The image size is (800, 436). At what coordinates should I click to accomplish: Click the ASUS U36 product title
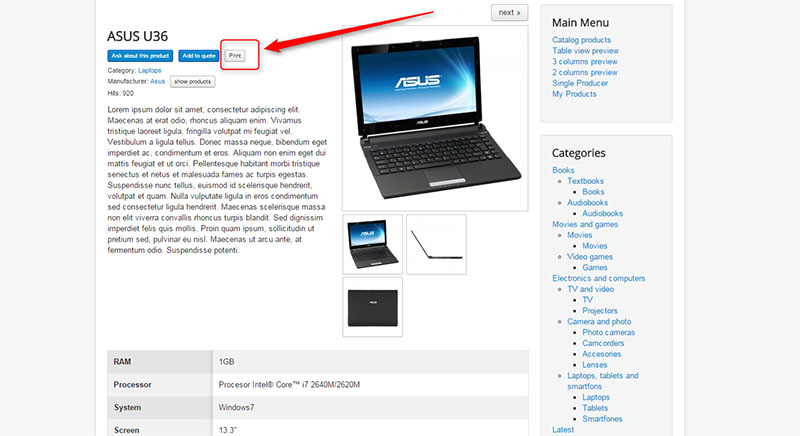click(137, 36)
